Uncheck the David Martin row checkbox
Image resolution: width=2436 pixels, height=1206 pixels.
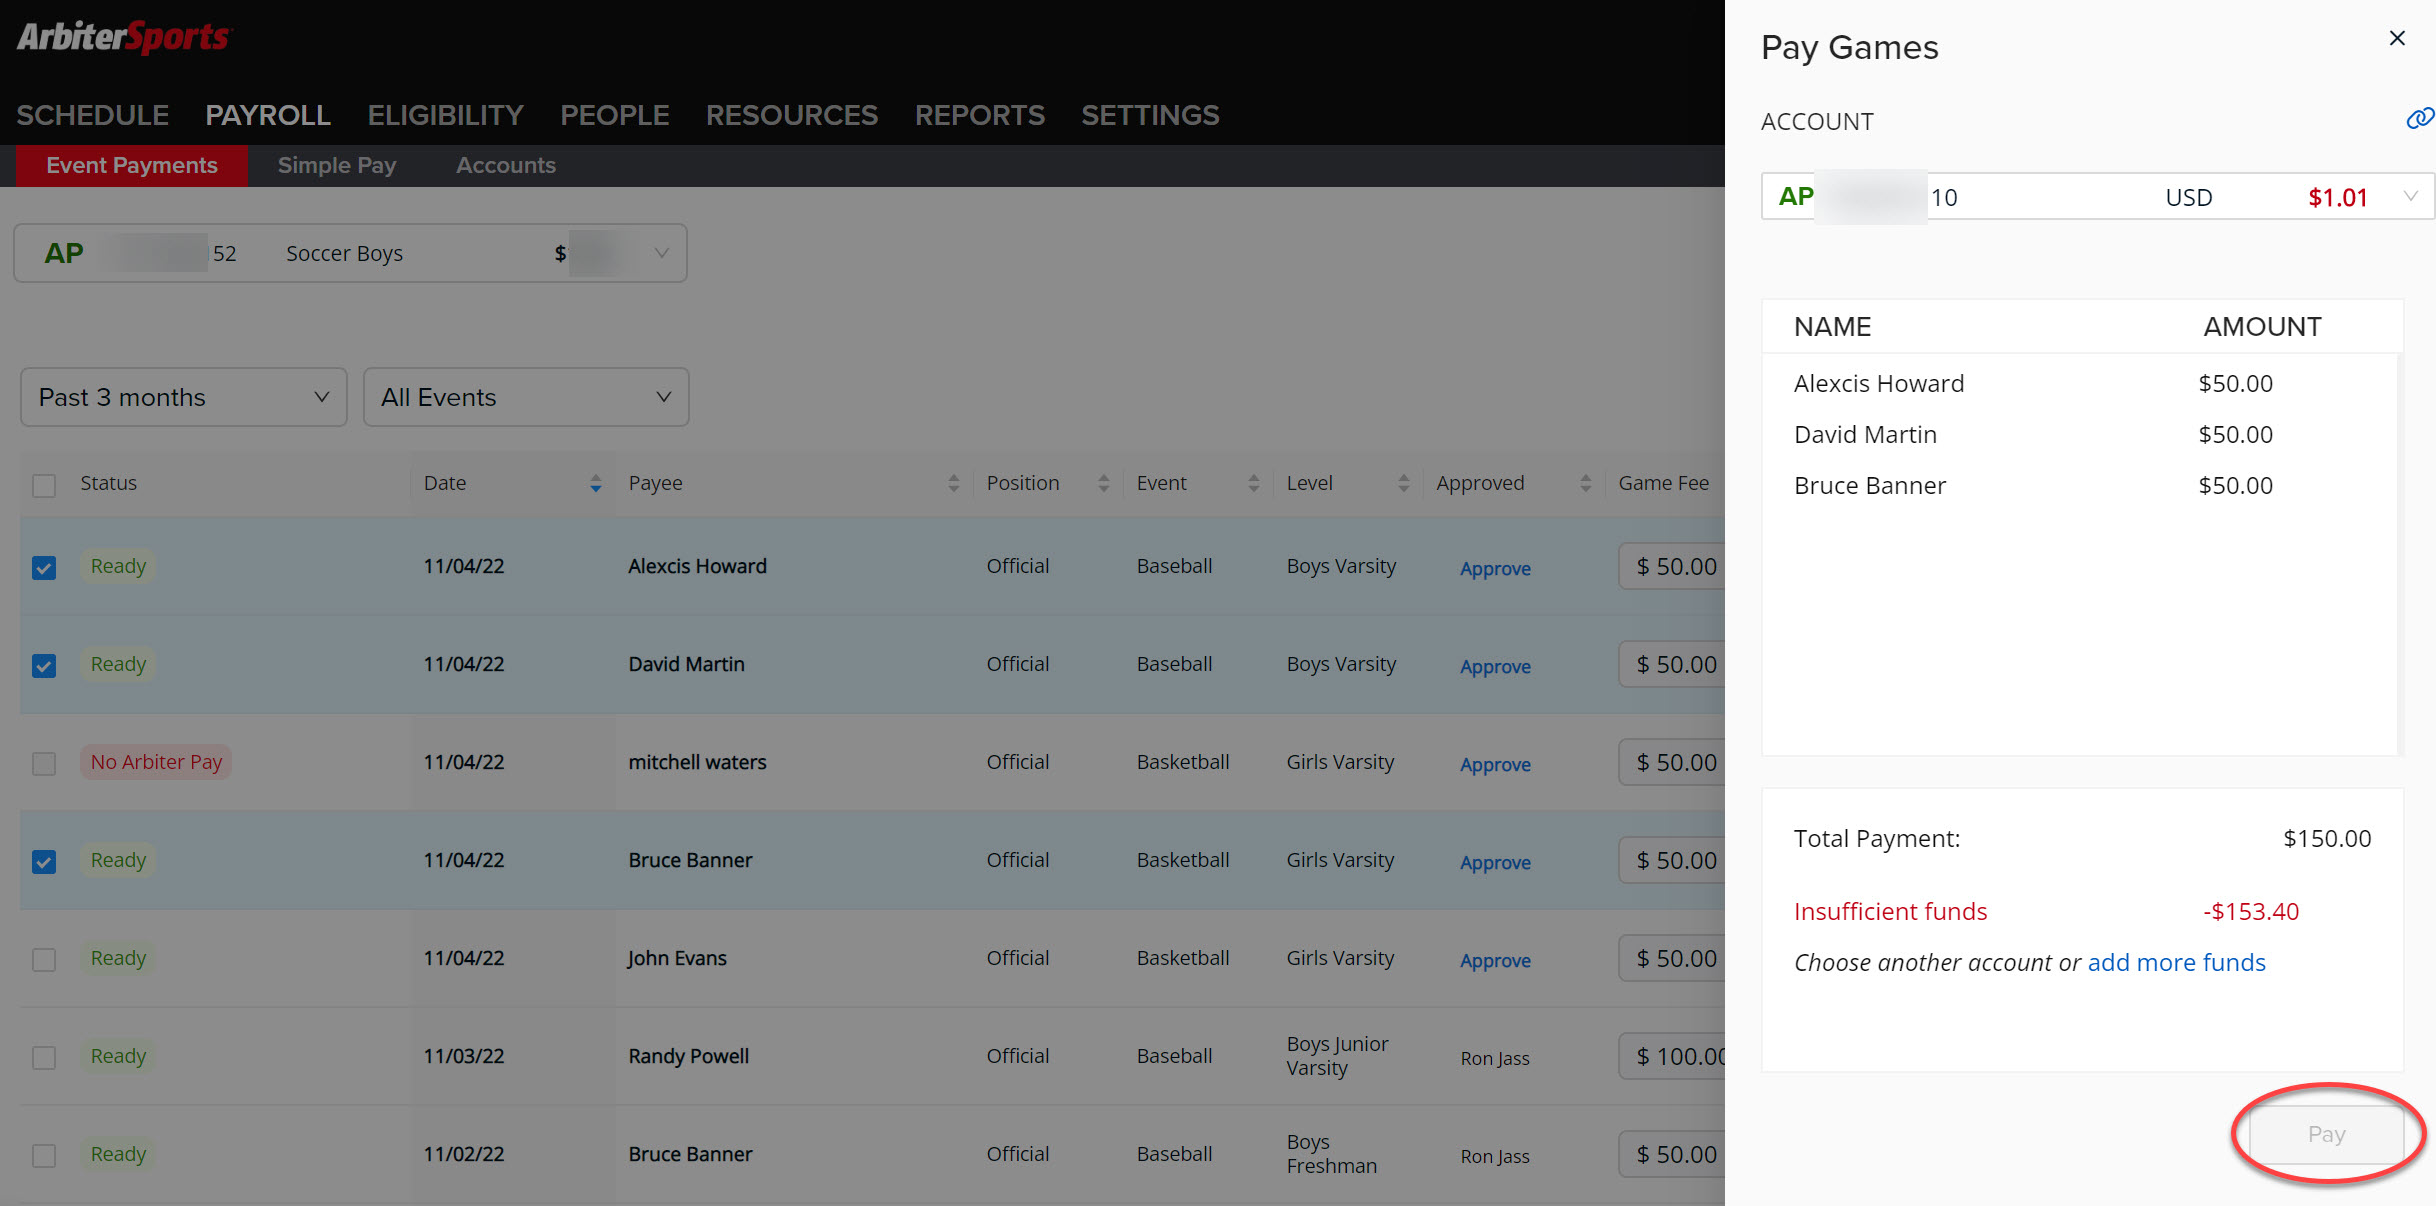pos(44,666)
